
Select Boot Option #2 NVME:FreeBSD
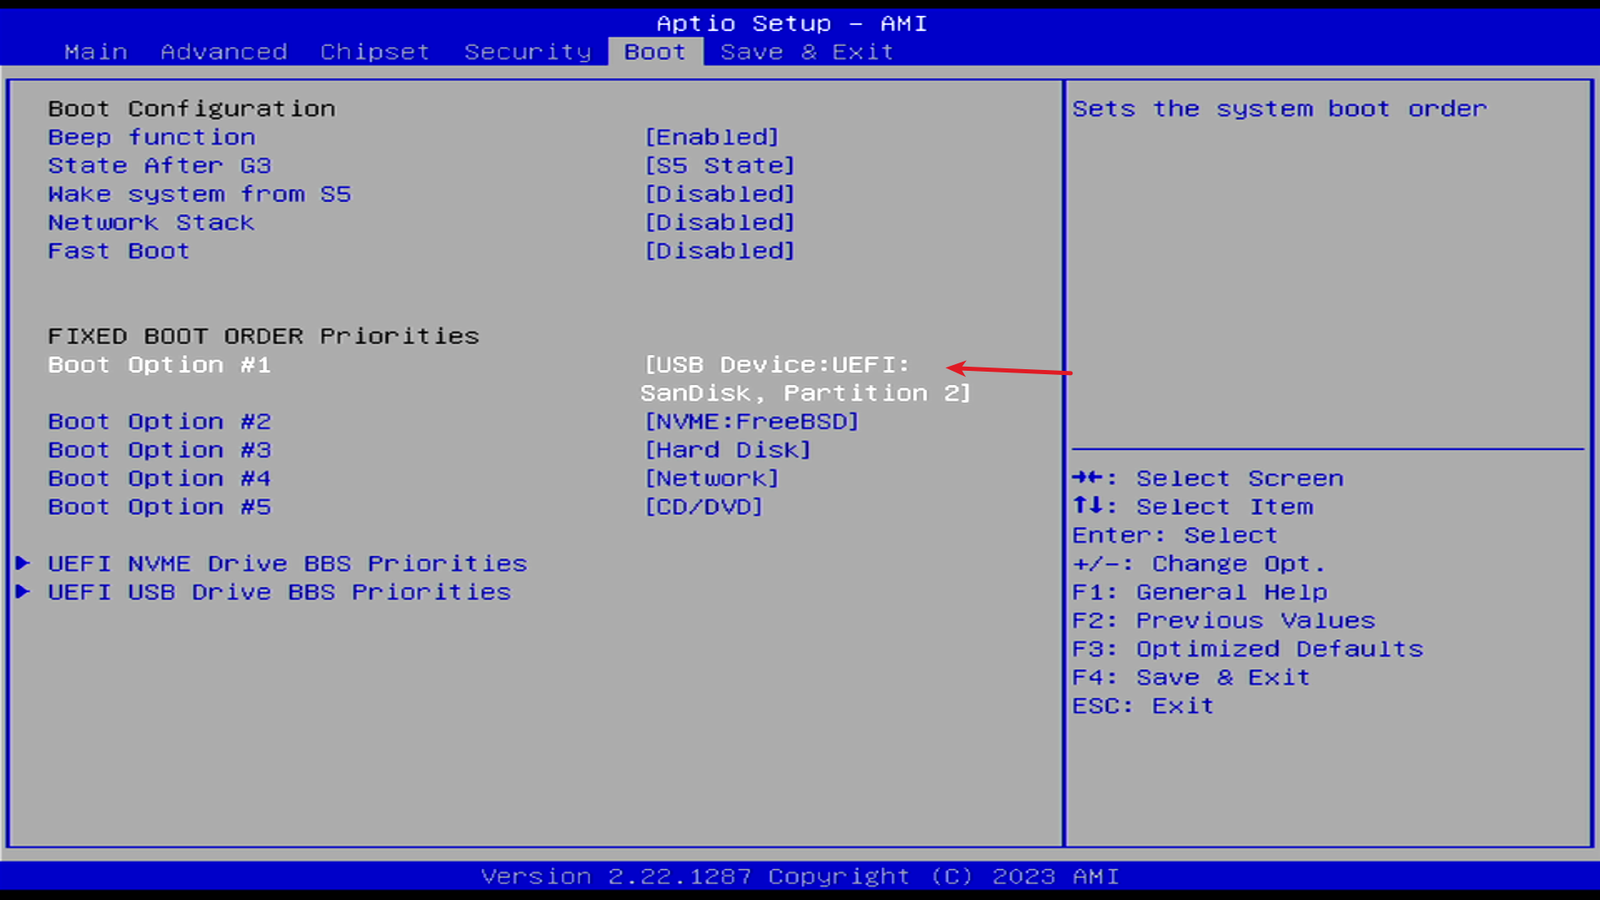tap(751, 421)
